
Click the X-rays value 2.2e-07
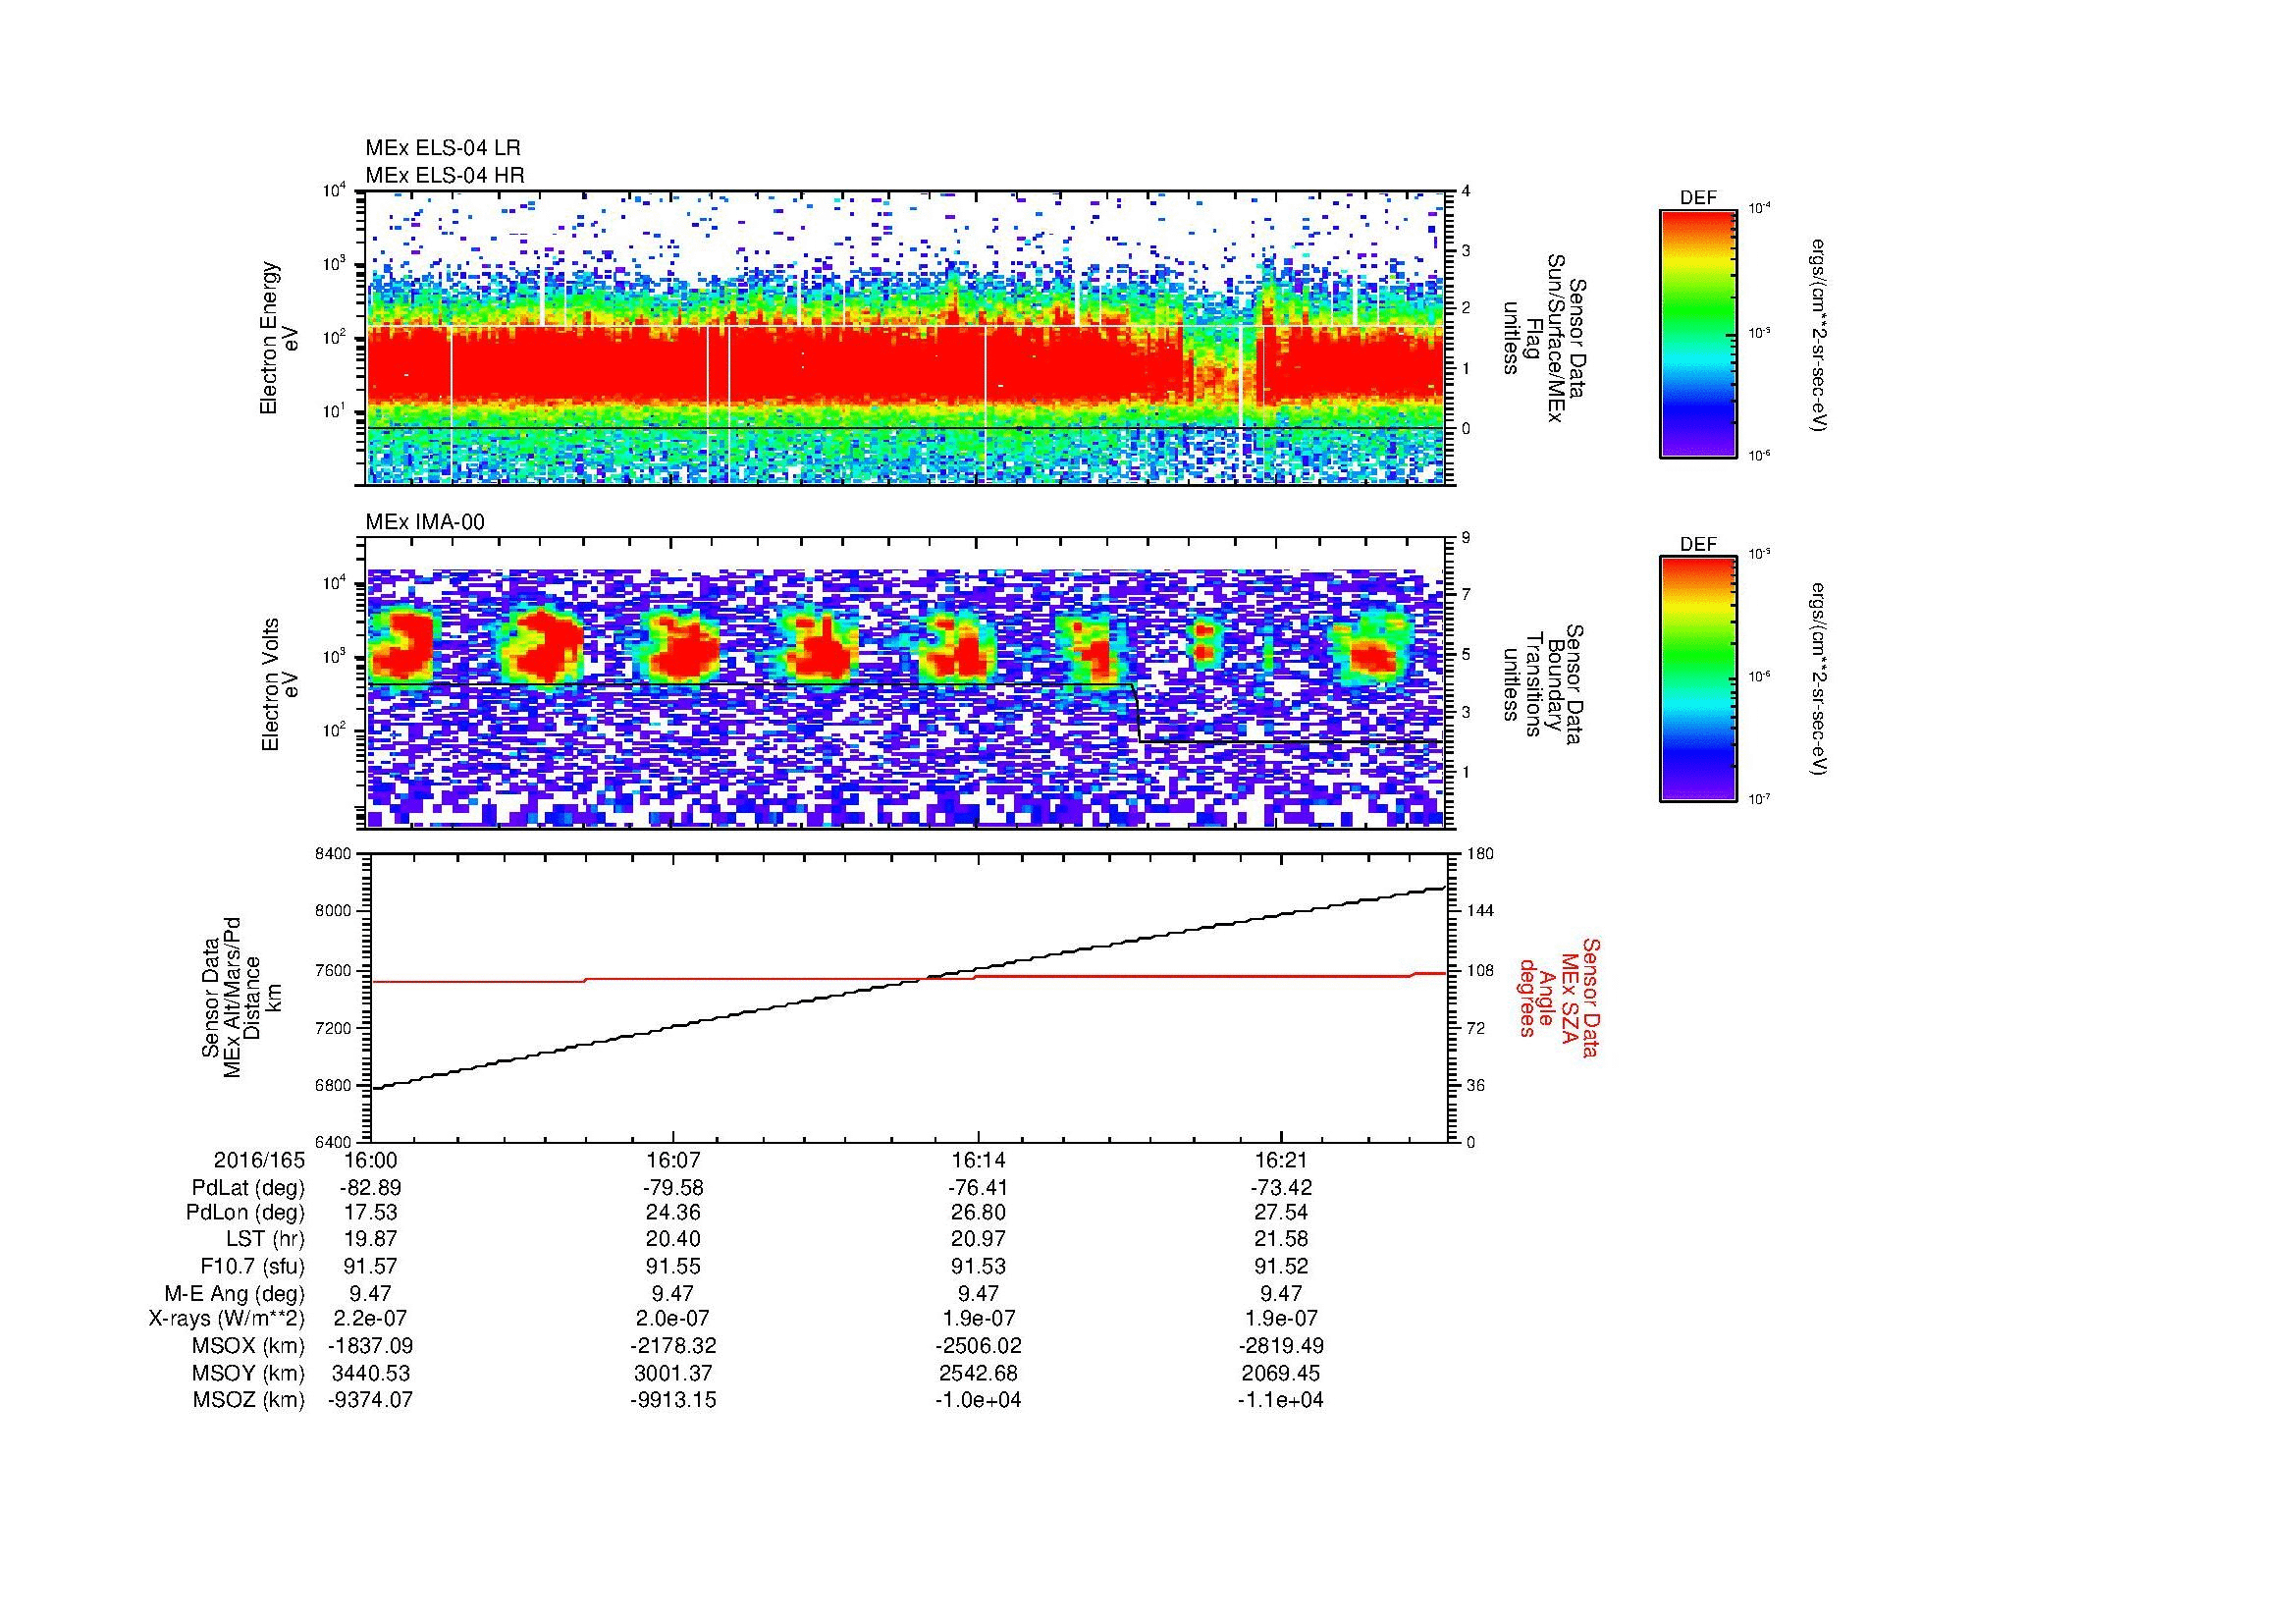coord(370,1319)
